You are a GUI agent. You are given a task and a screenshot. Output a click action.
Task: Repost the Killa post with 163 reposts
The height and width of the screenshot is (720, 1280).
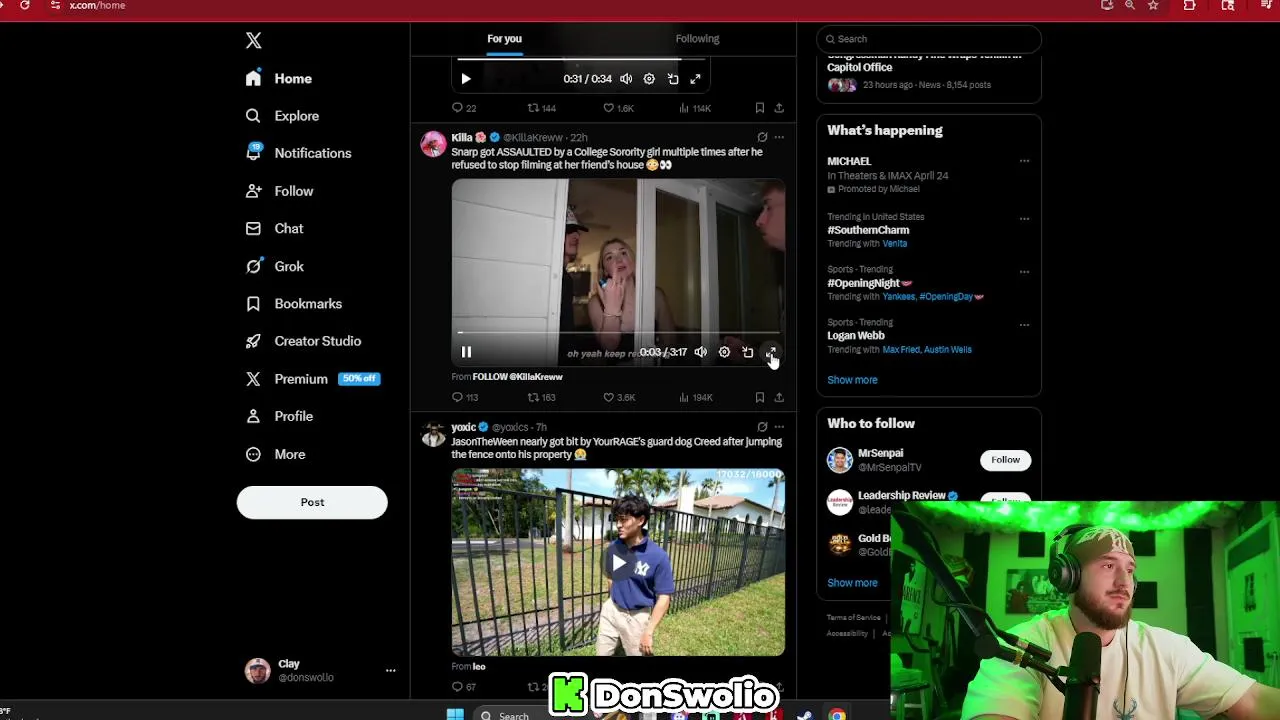point(541,397)
